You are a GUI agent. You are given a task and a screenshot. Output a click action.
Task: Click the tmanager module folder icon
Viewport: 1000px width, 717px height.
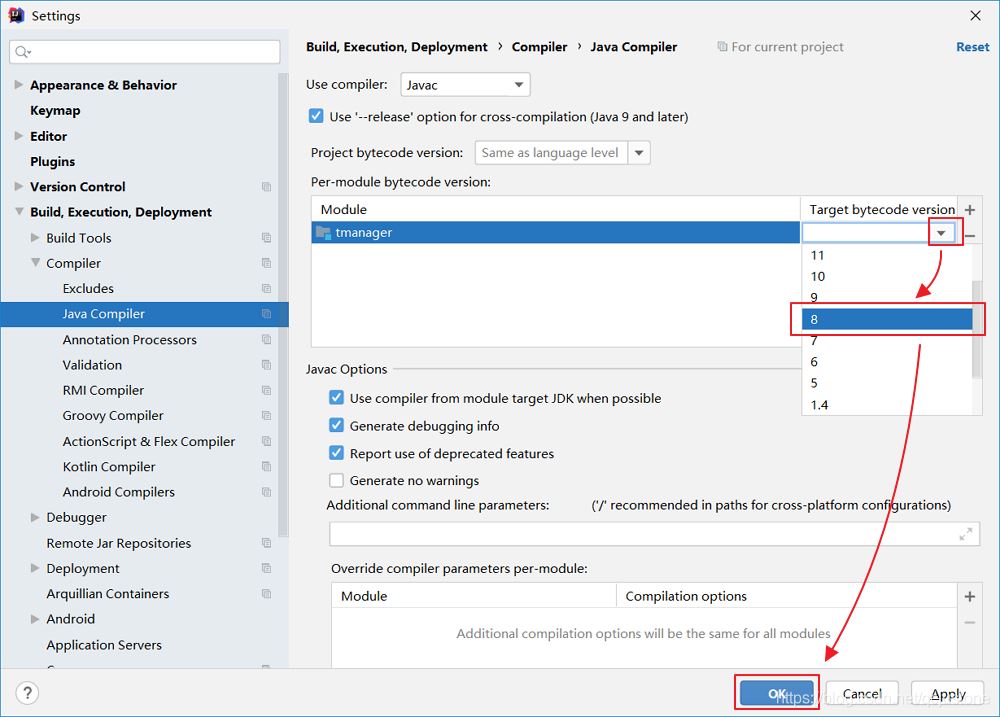(323, 233)
